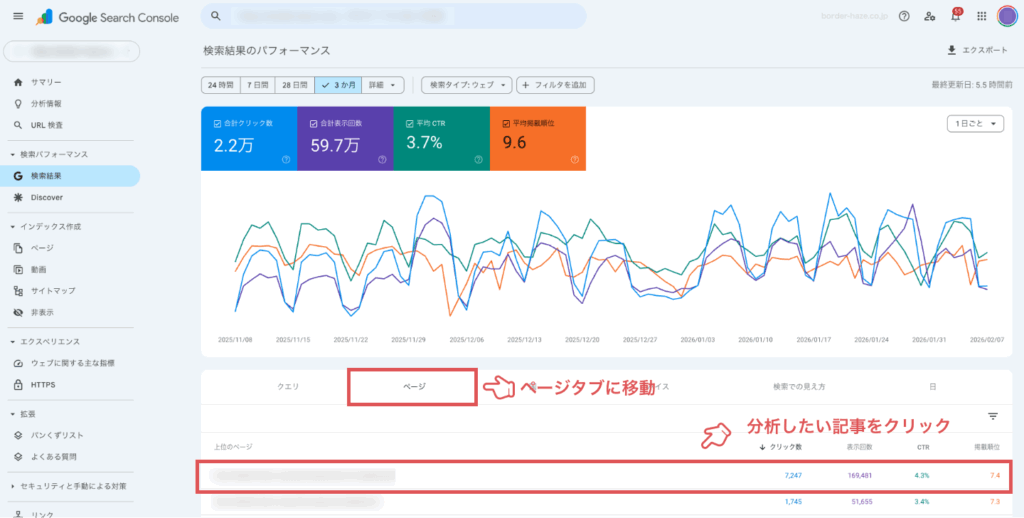Open the Google apps grid
The width and height of the screenshot is (1024, 518).
982,16
